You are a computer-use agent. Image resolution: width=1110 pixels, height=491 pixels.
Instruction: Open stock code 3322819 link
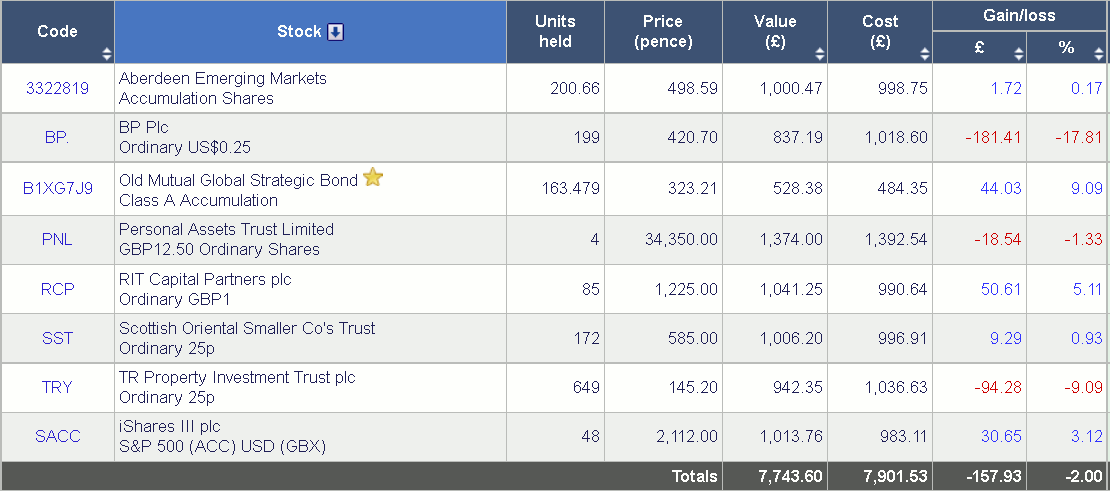(x=57, y=88)
